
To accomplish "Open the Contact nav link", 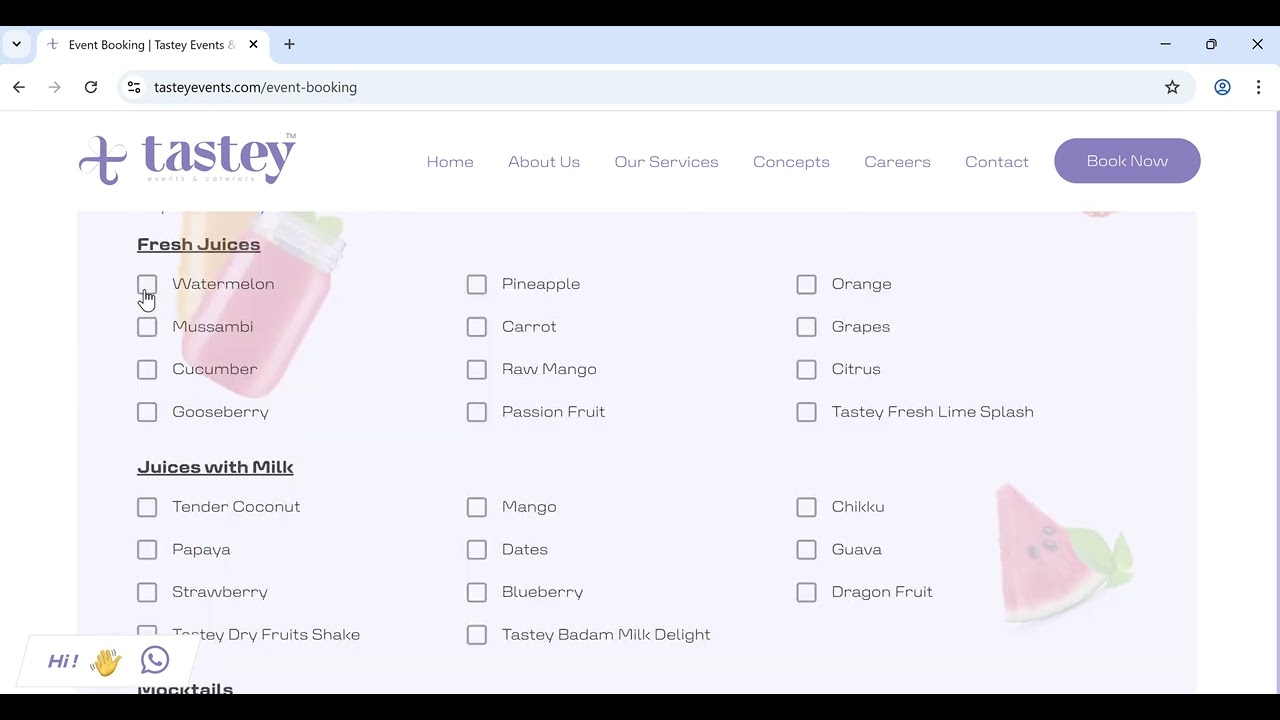I will [x=997, y=162].
